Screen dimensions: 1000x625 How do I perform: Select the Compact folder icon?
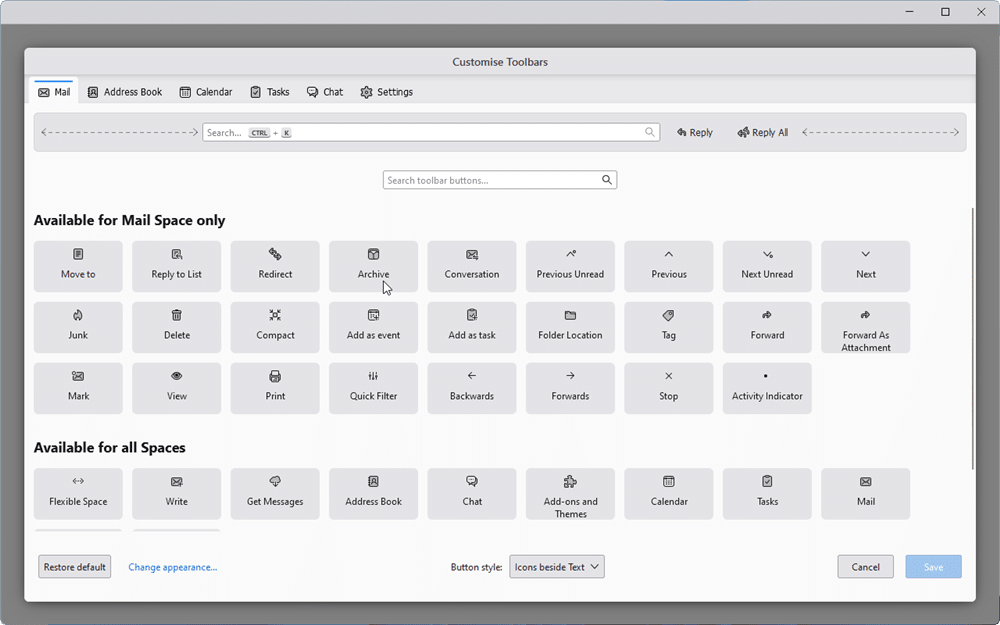pyautogui.click(x=274, y=327)
